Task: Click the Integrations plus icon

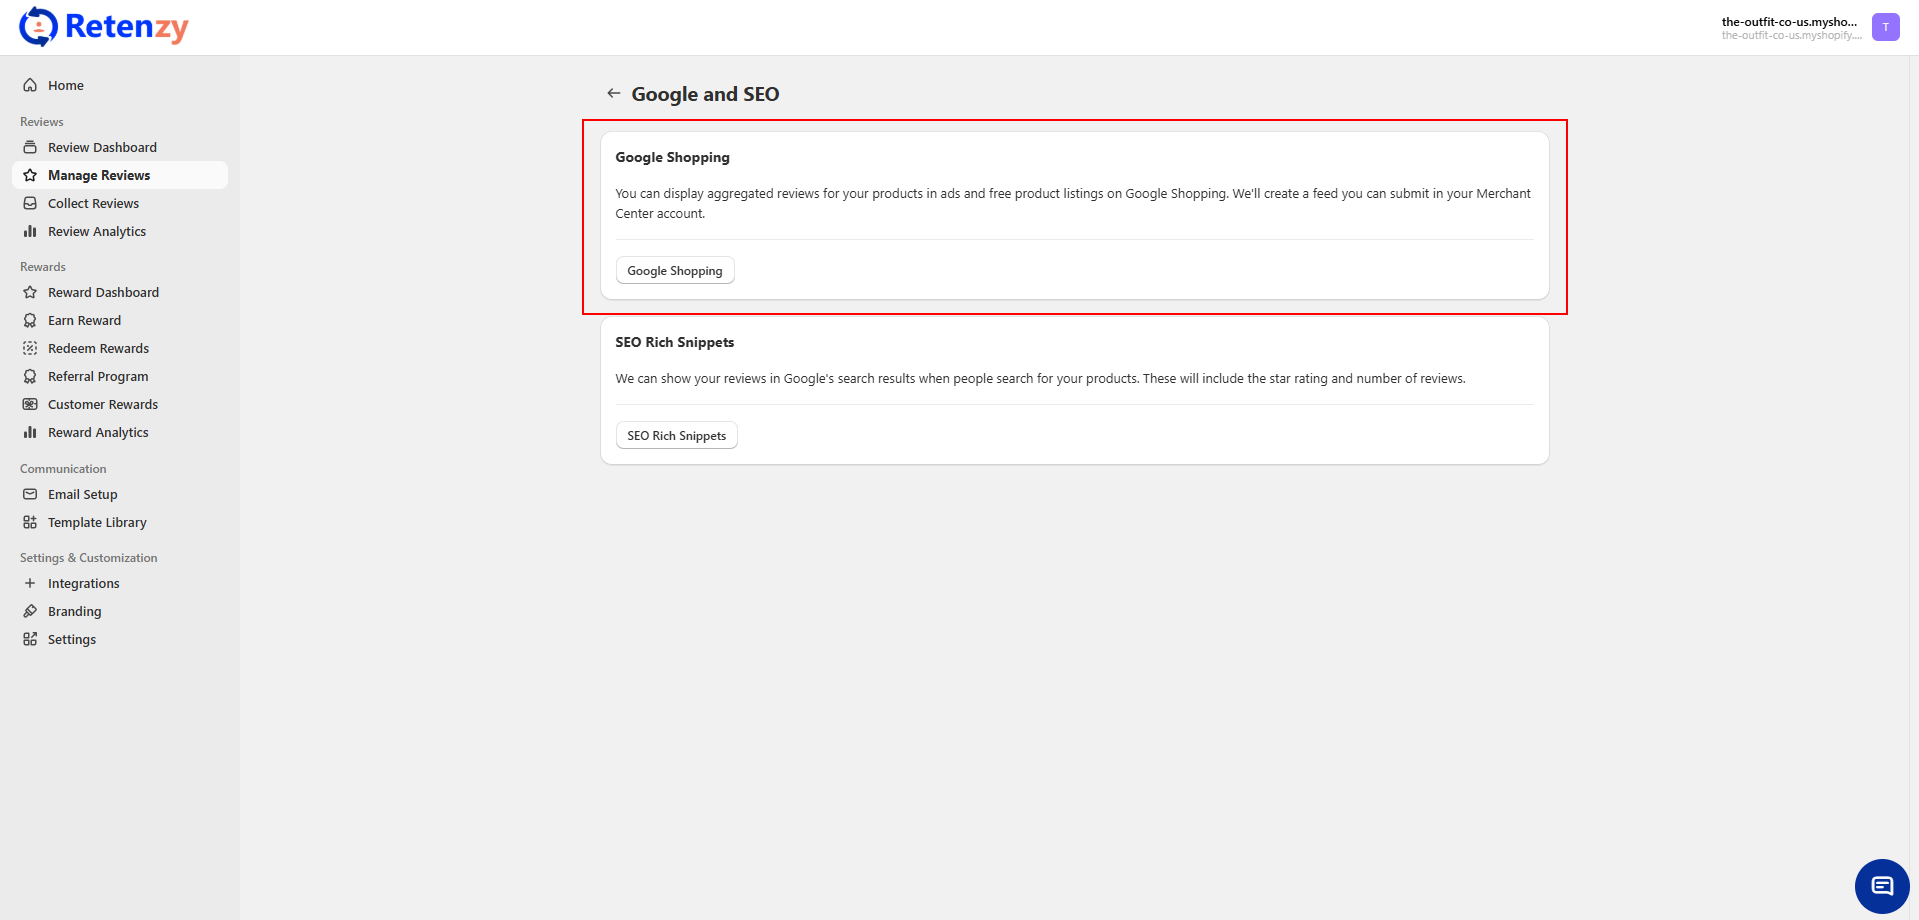Action: (30, 584)
